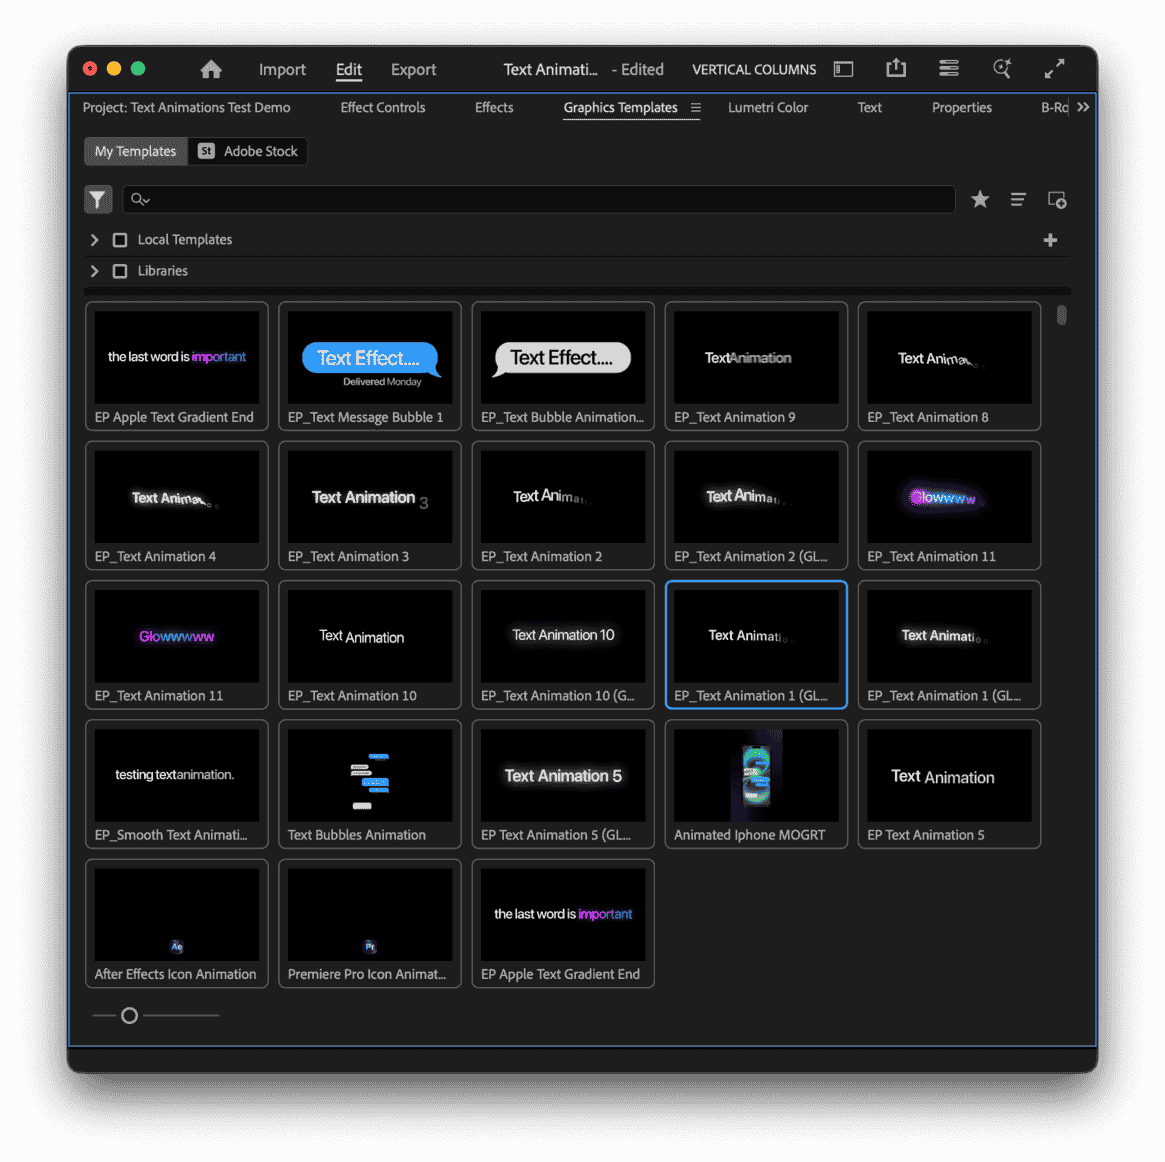The image size is (1165, 1162).
Task: Open the Effect Controls tab
Action: [x=383, y=107]
